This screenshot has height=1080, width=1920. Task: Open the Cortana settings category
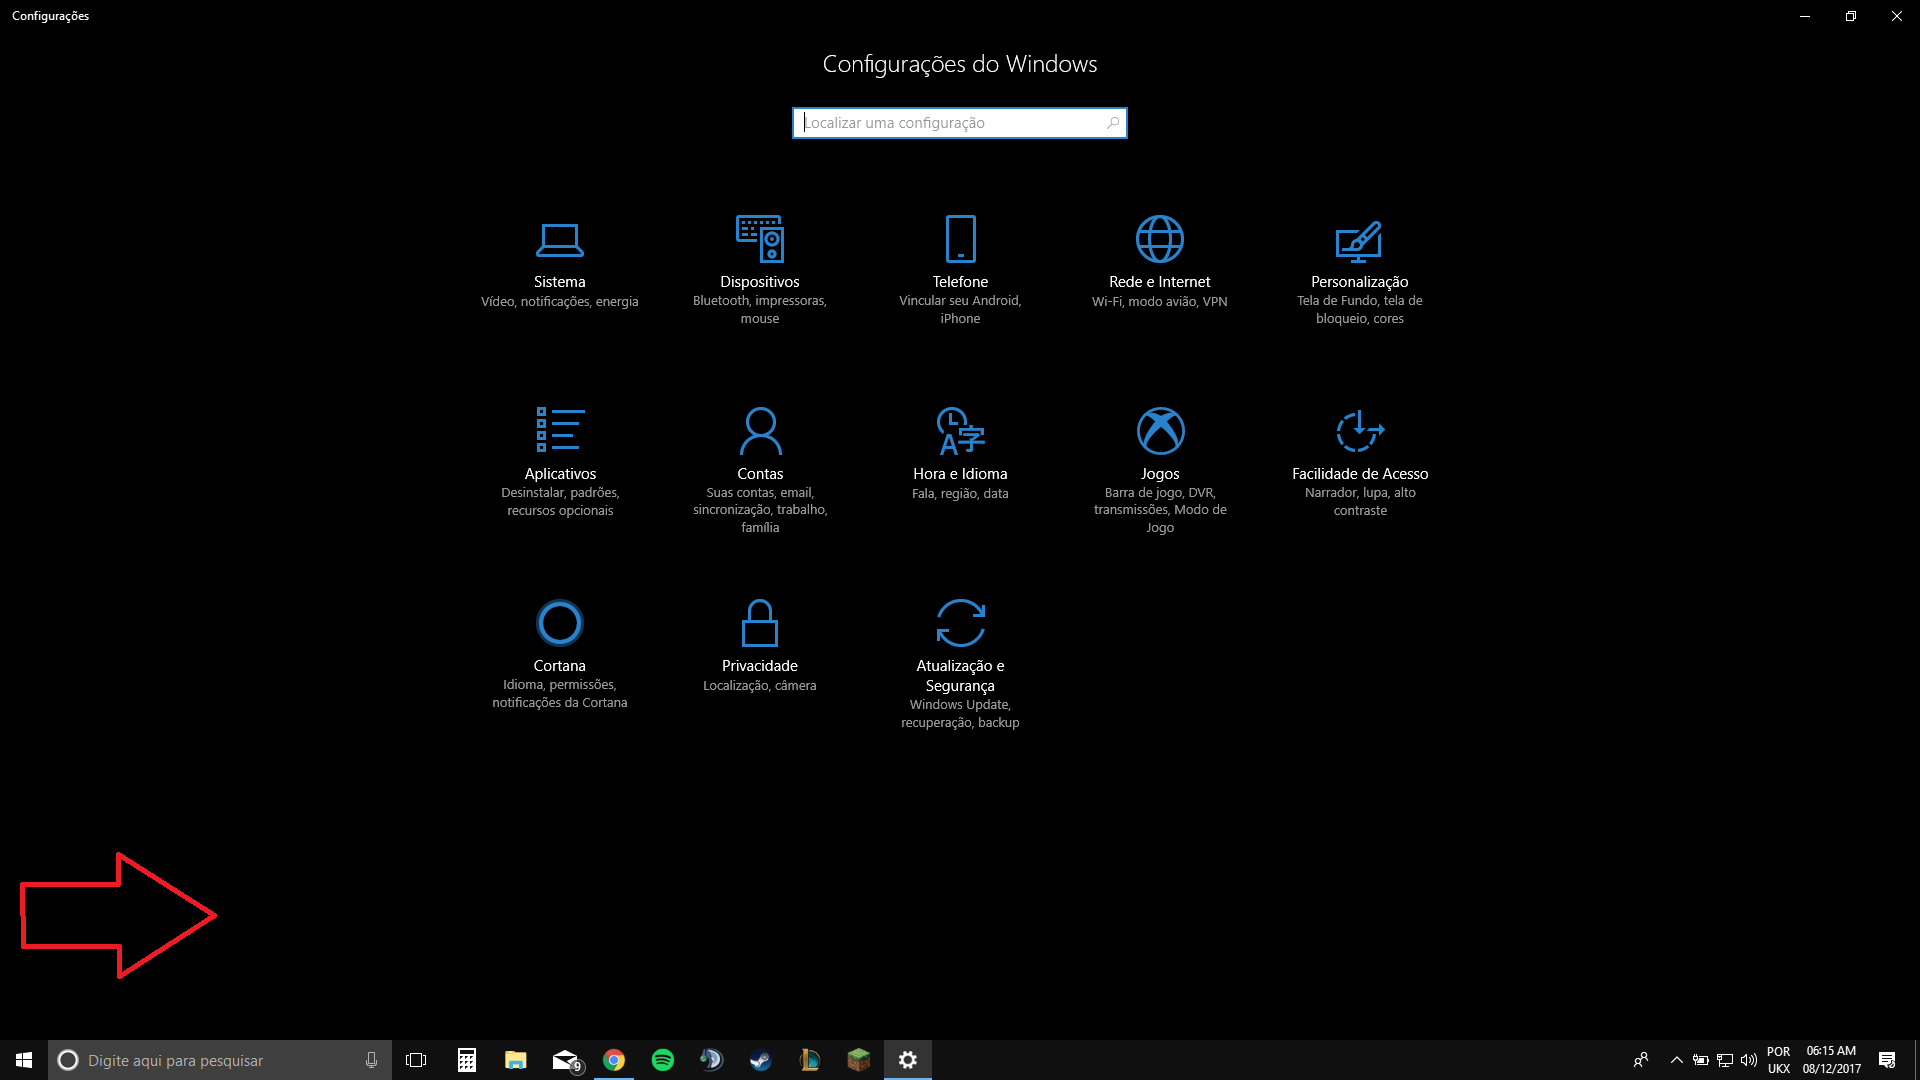(x=560, y=655)
